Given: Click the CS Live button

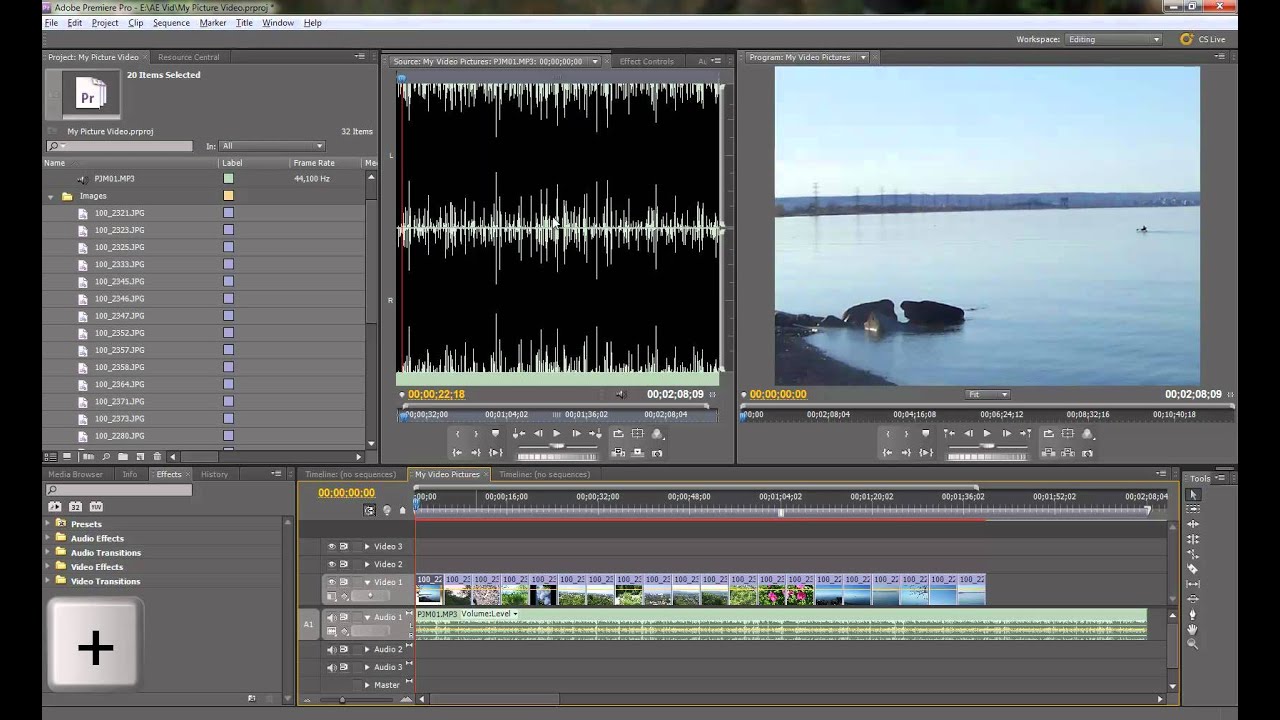Looking at the screenshot, I should tap(1202, 39).
